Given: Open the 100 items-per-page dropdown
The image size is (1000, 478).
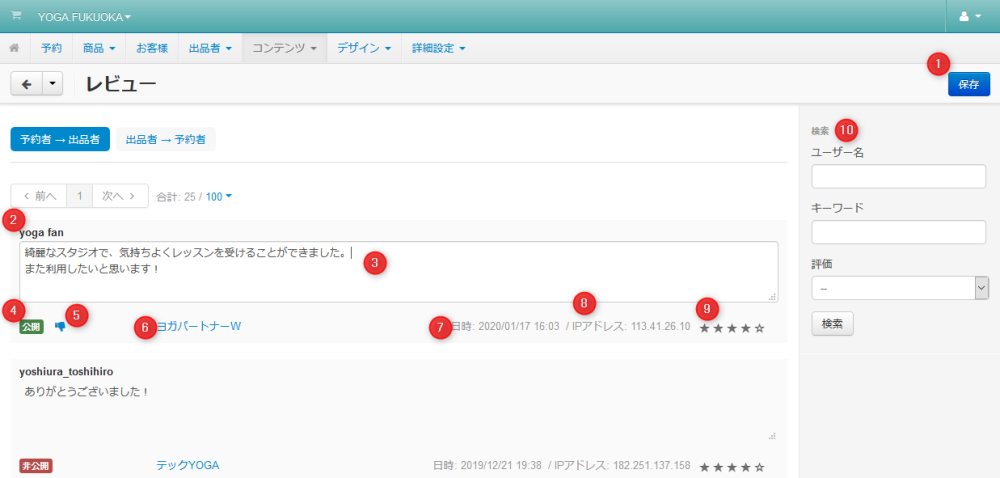Looking at the screenshot, I should [219, 197].
